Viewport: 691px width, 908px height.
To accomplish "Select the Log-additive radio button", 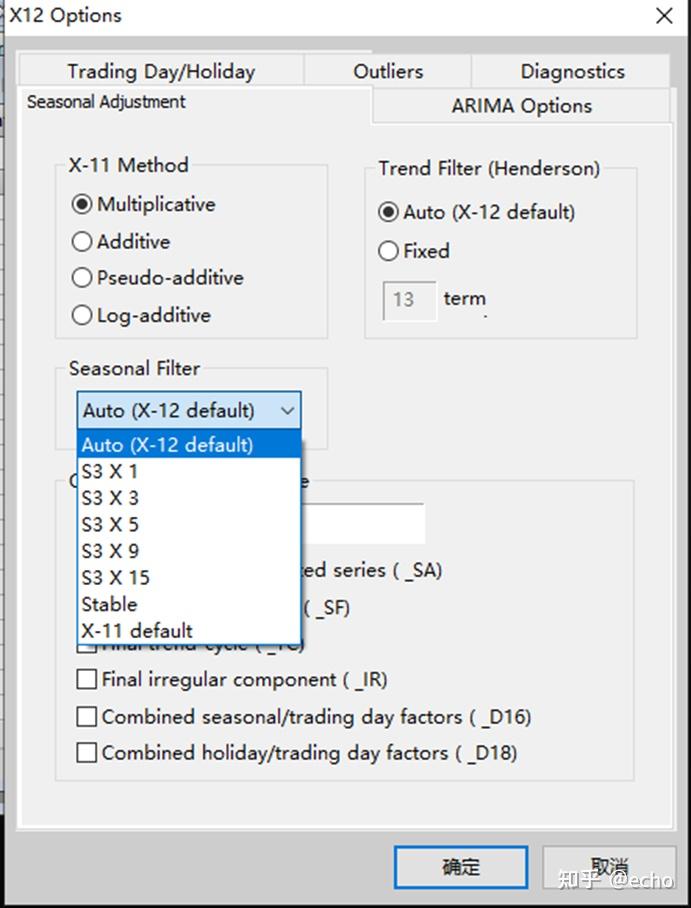I will point(83,315).
